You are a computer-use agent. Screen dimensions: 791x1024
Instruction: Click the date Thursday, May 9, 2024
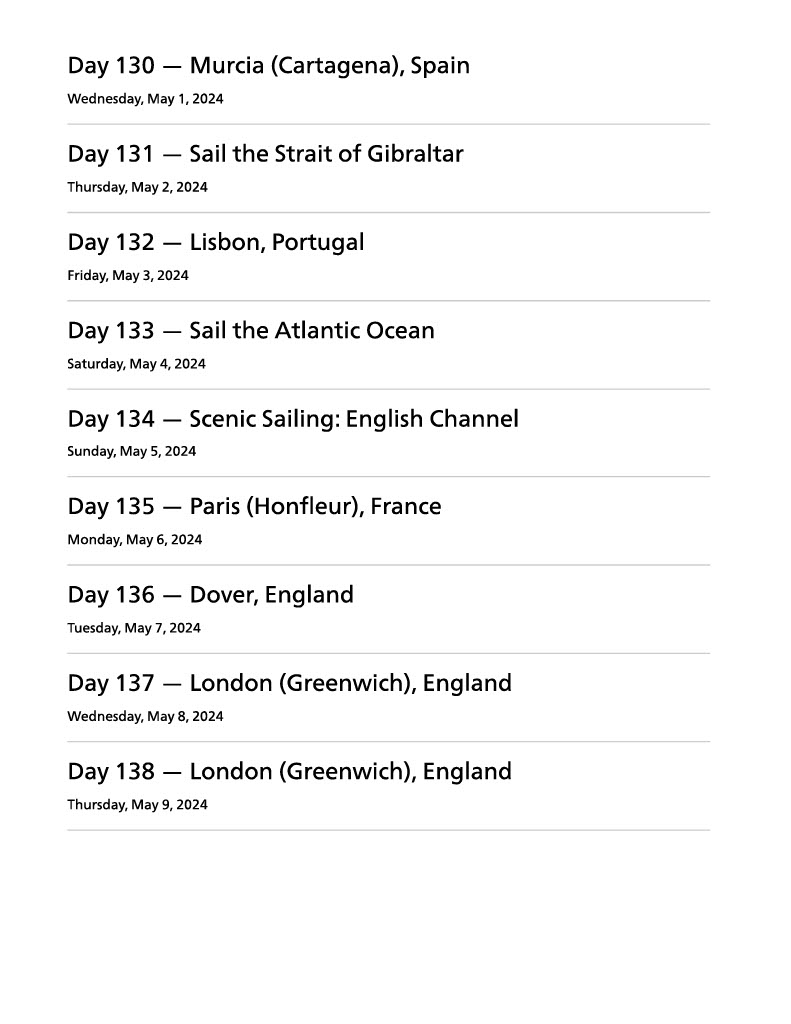(137, 805)
